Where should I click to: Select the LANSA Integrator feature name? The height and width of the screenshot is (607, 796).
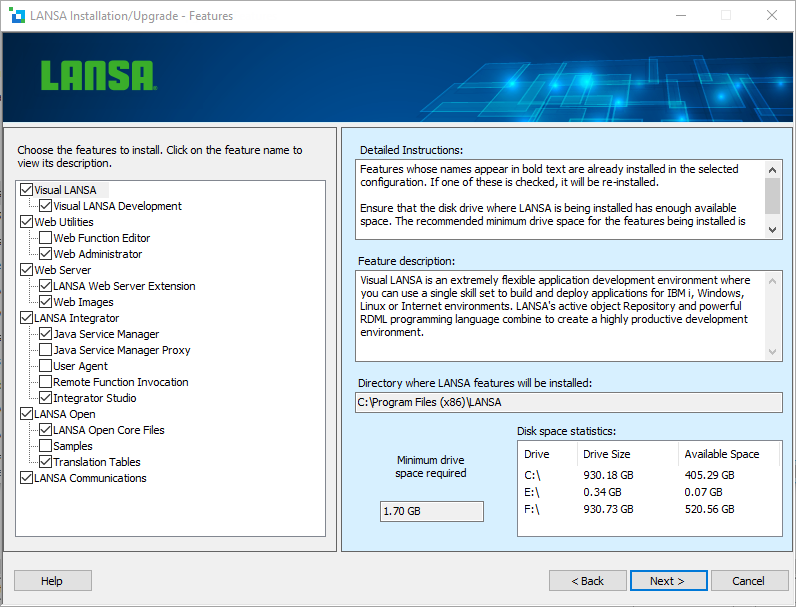[x=76, y=318]
